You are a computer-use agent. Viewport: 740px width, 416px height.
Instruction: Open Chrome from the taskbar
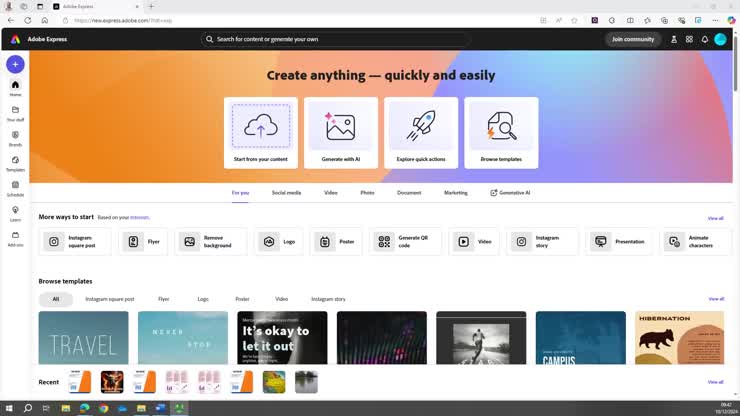(103, 408)
